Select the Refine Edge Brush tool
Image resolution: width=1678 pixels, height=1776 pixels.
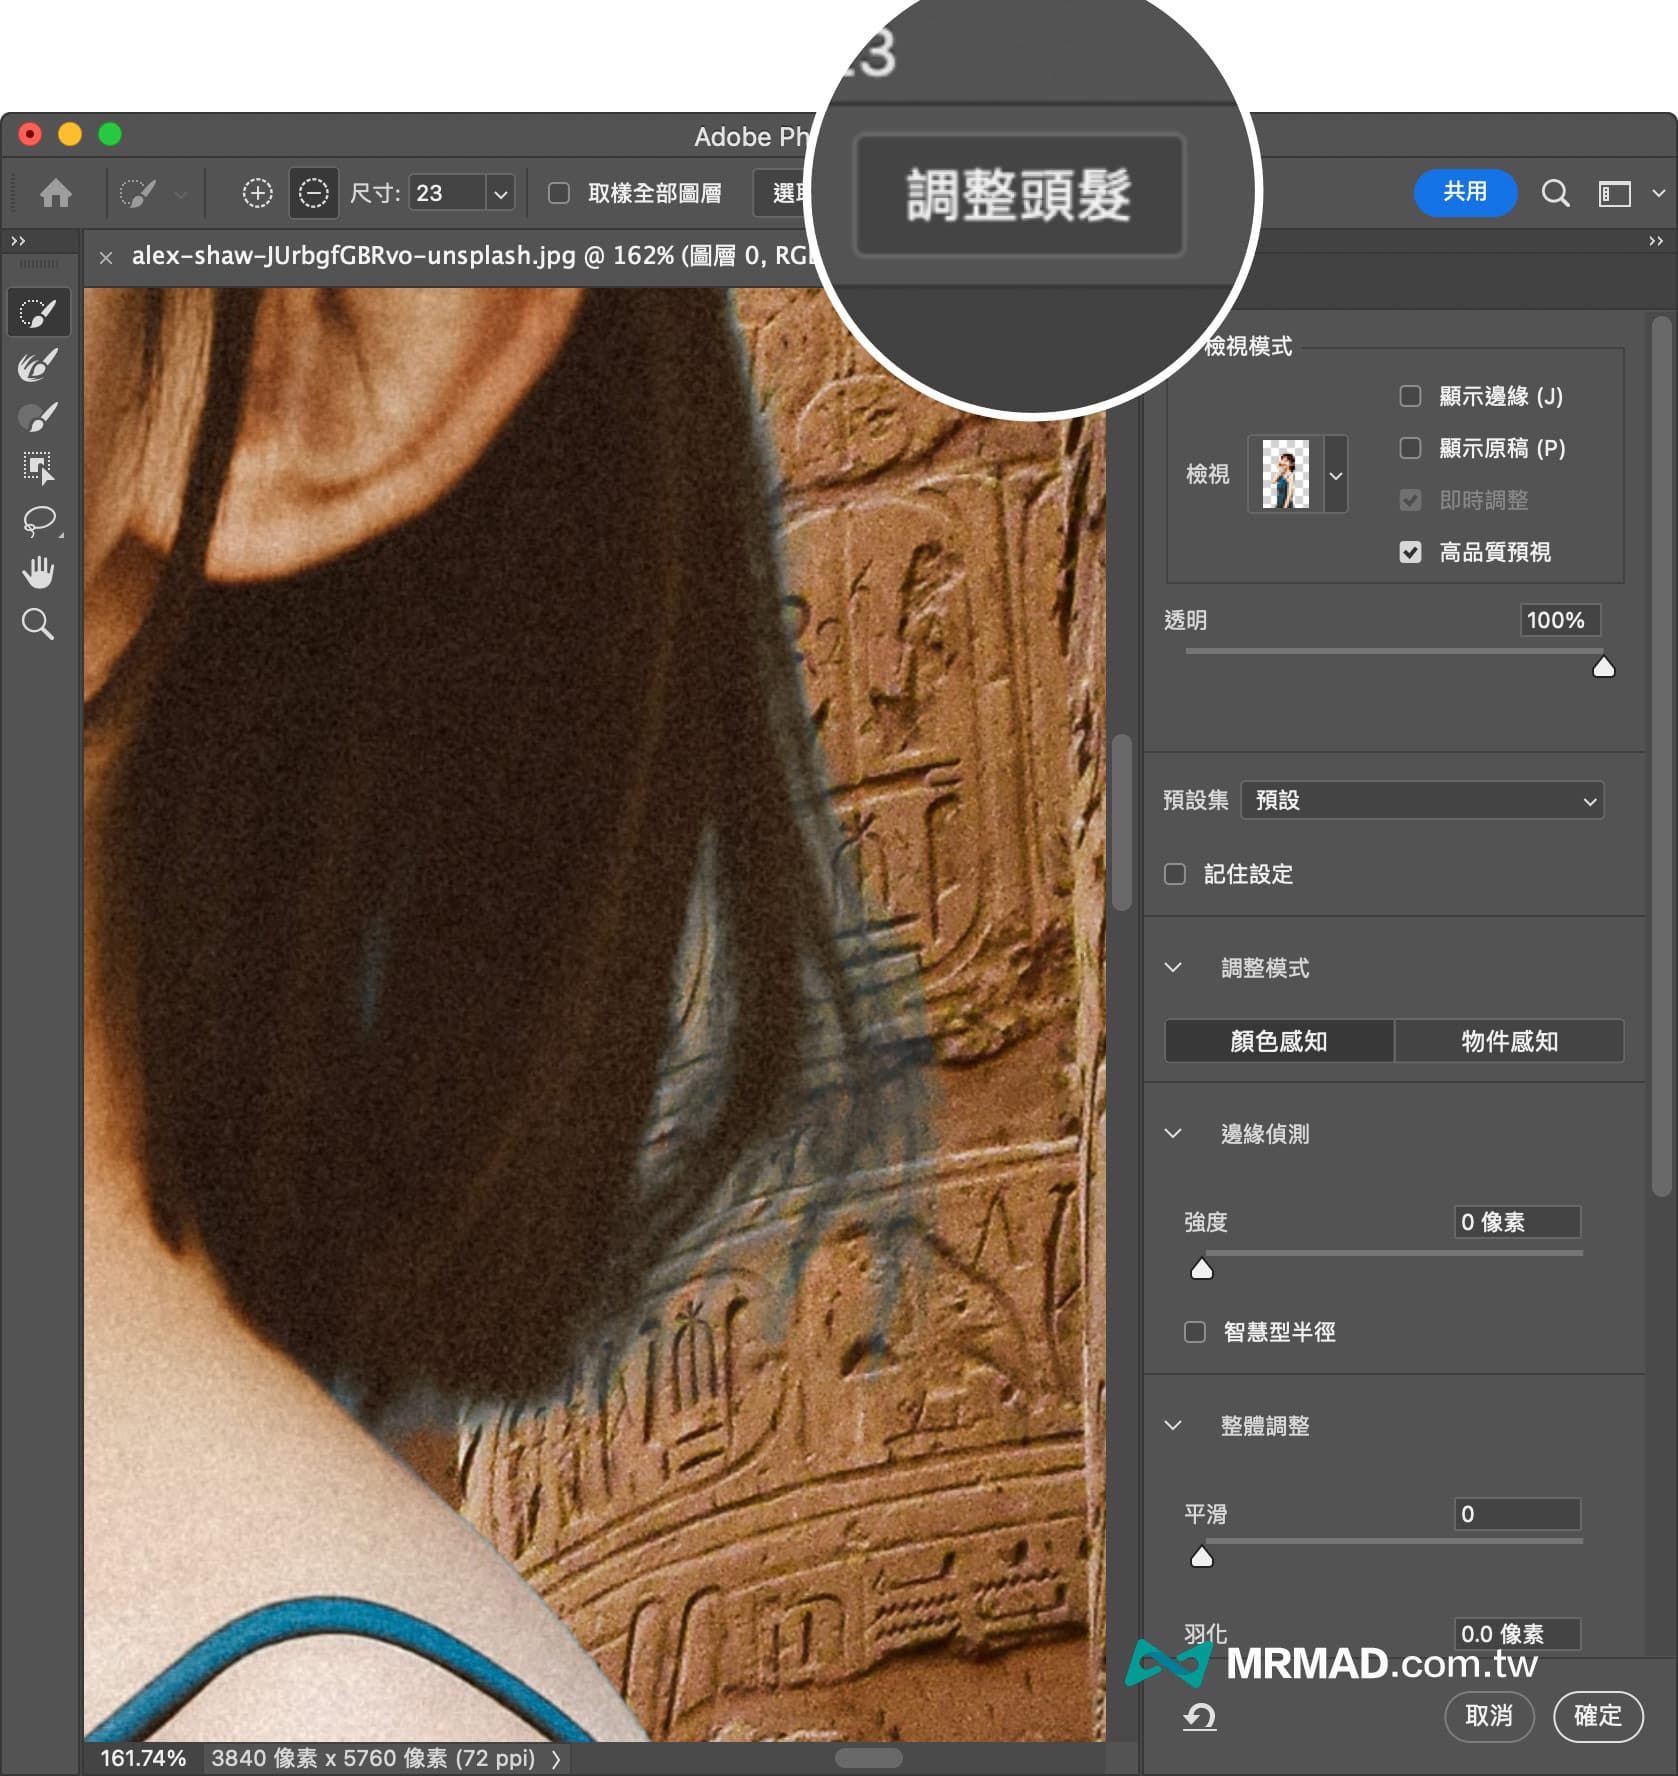[38, 366]
